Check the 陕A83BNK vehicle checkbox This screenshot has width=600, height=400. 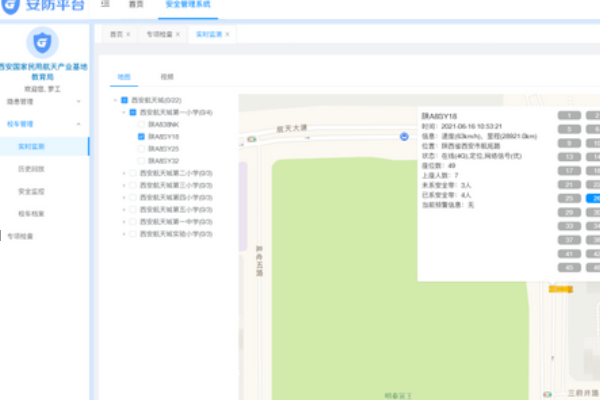(141, 125)
